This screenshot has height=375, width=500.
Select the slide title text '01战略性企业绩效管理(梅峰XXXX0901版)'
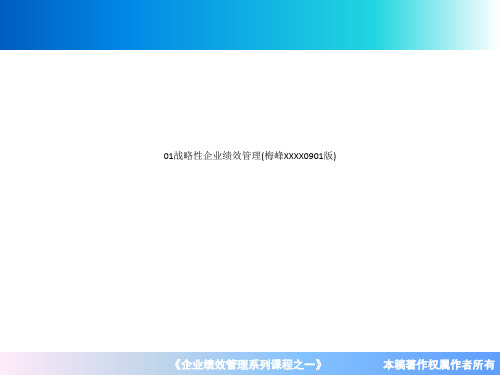click(x=250, y=156)
